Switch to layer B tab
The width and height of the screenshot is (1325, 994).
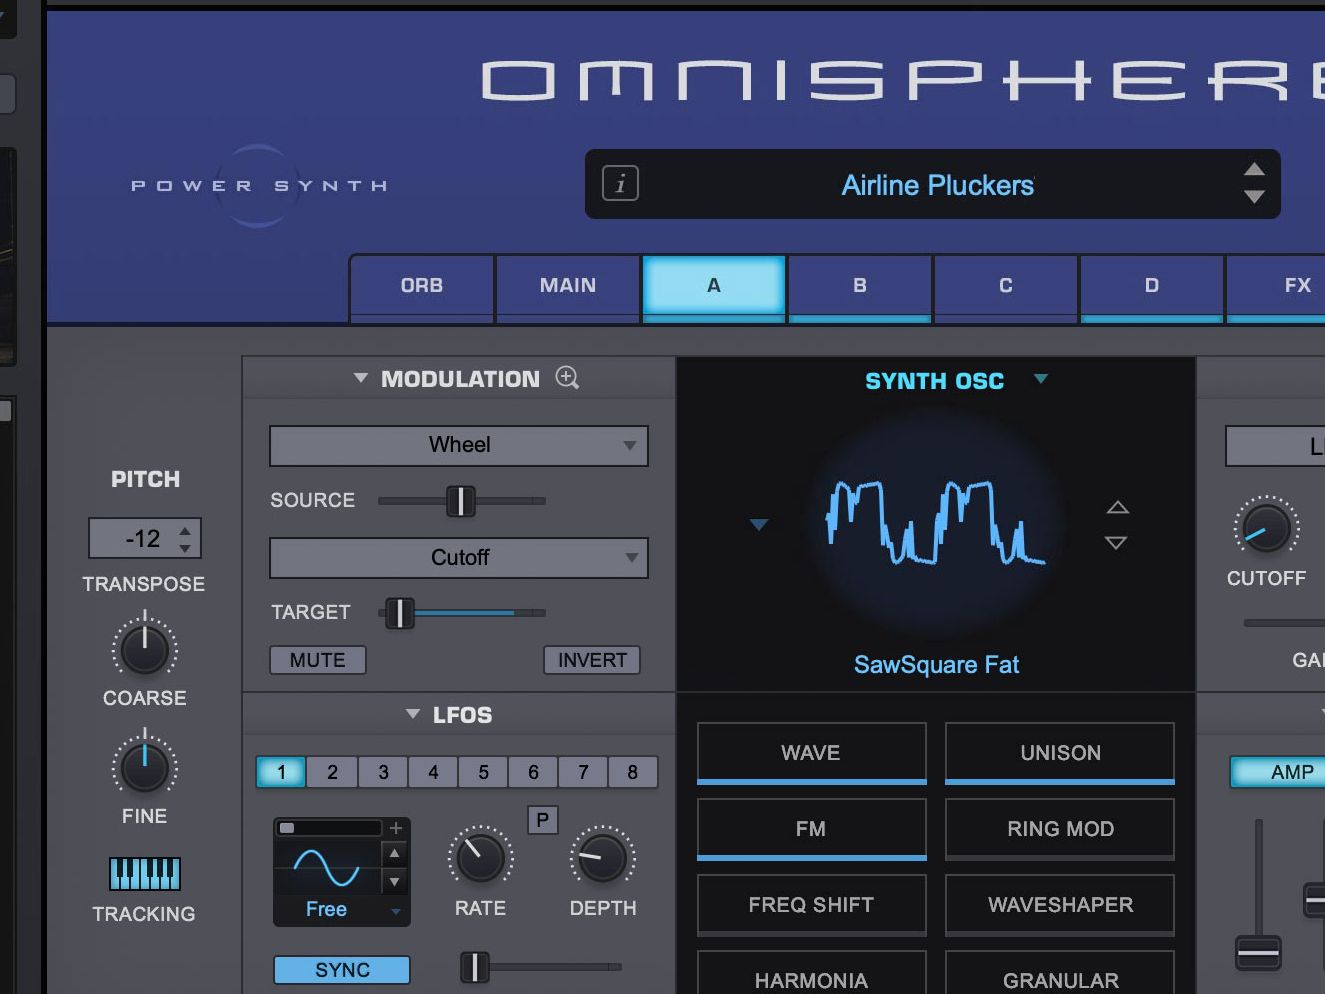[x=860, y=287]
